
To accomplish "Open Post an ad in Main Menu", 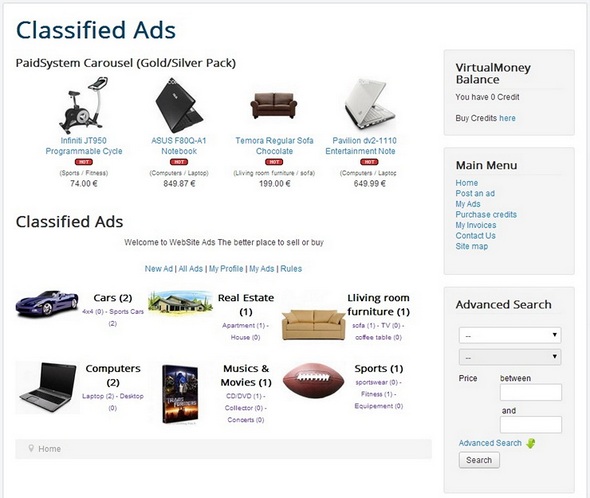I will tap(475, 193).
